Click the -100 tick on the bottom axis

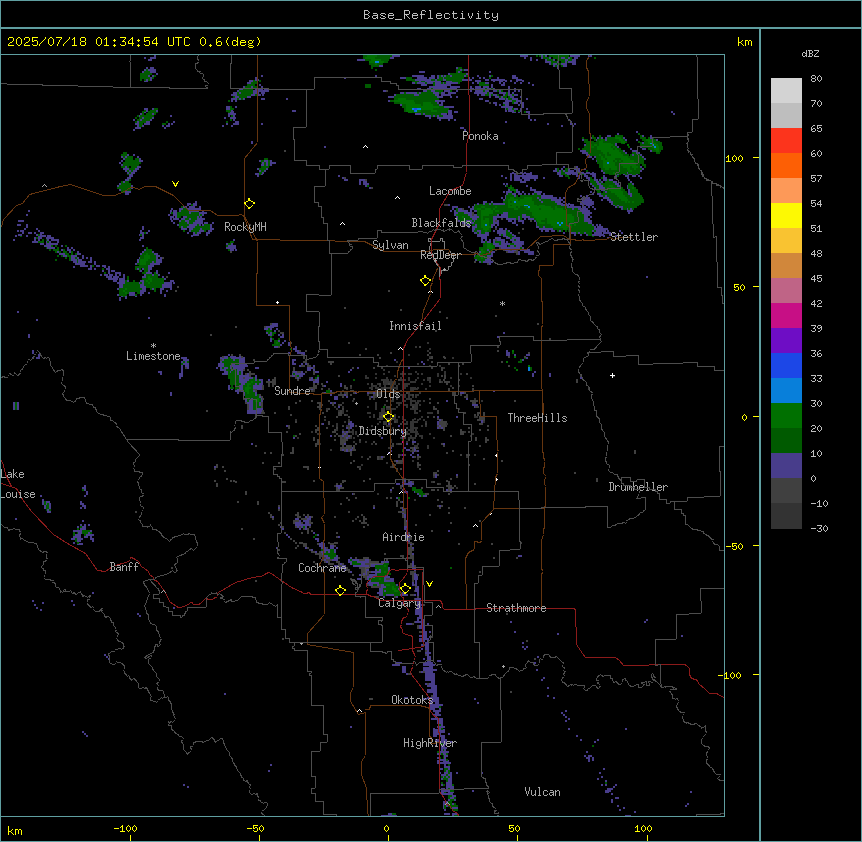(x=125, y=828)
